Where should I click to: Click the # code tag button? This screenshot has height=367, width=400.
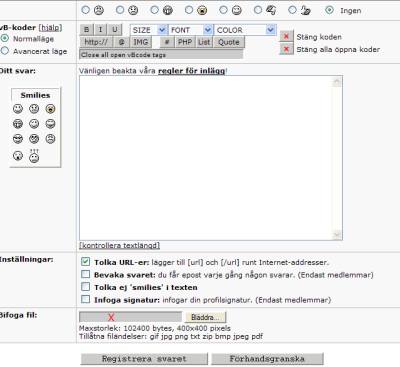(167, 42)
